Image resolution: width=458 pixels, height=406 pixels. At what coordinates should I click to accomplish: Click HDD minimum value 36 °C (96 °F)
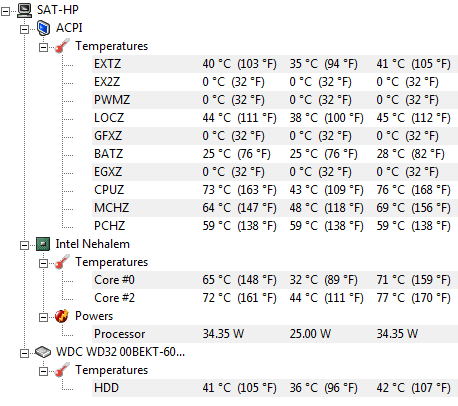click(x=323, y=388)
